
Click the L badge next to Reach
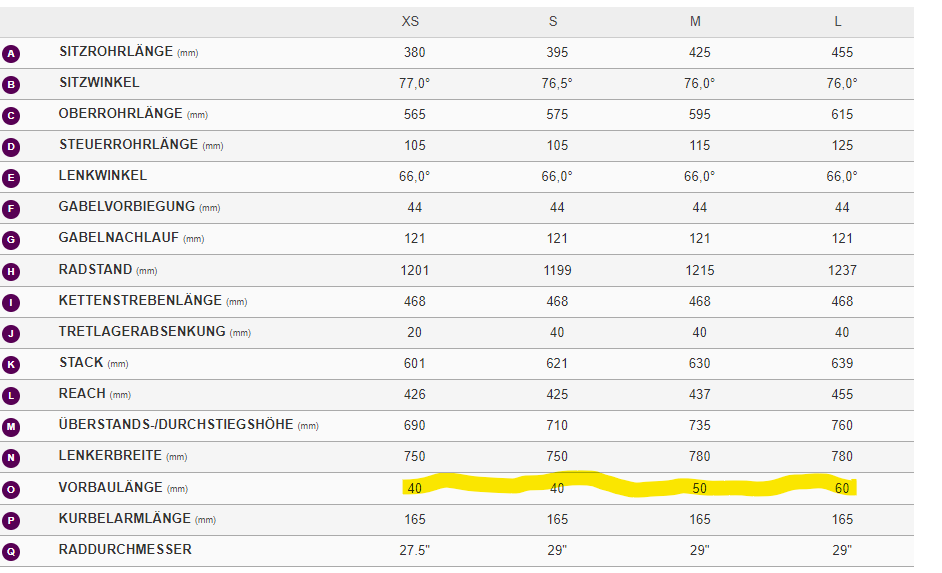coord(11,396)
